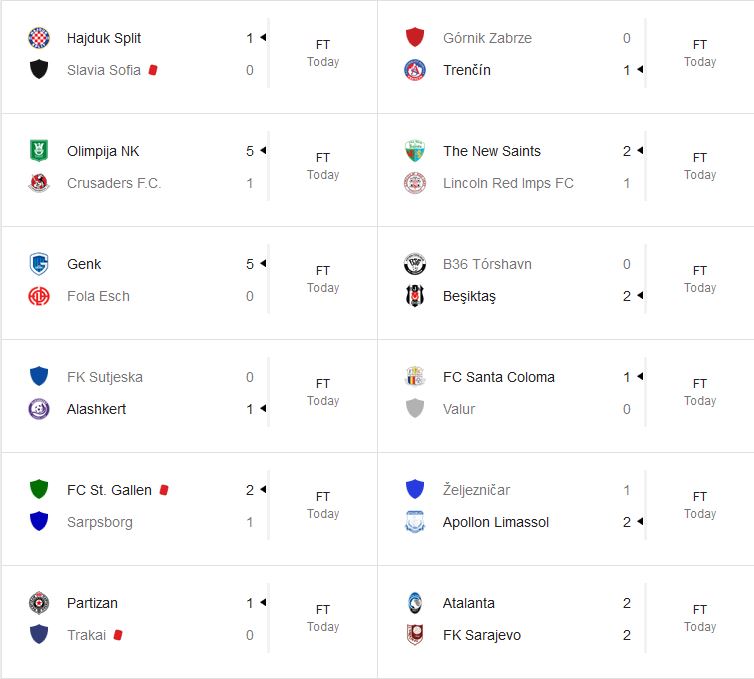This screenshot has height=679, width=754.
Task: Click FT status of Atalanta match
Action: coord(700,609)
